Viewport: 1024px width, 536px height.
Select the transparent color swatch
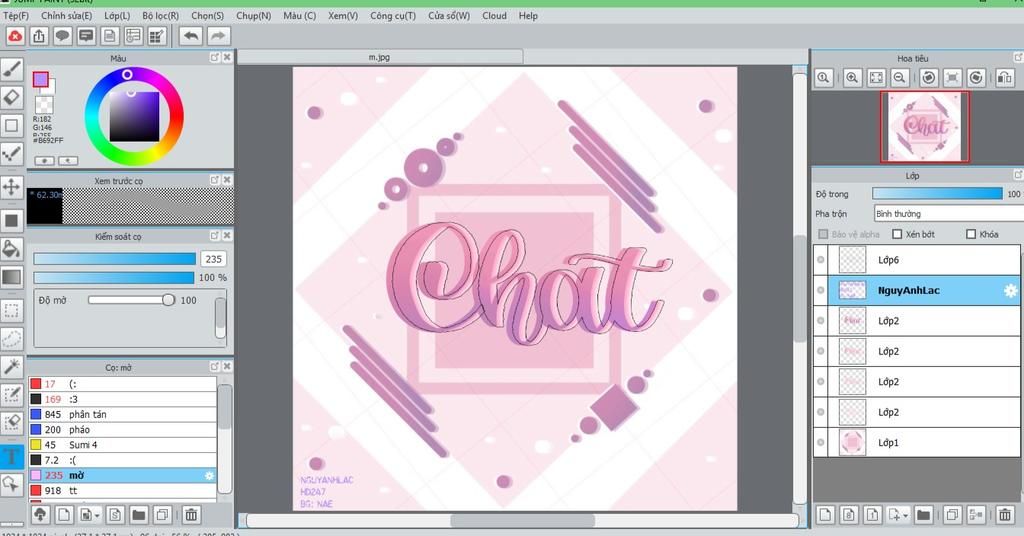tap(44, 104)
